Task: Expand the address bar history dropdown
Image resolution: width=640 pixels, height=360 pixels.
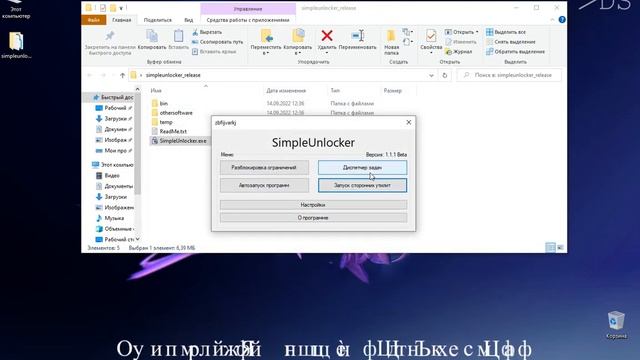Action: click(x=431, y=75)
